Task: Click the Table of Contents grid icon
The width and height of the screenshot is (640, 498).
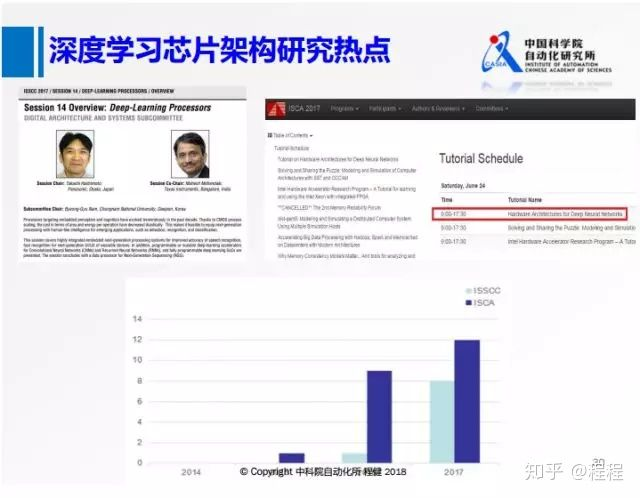Action: click(270, 135)
